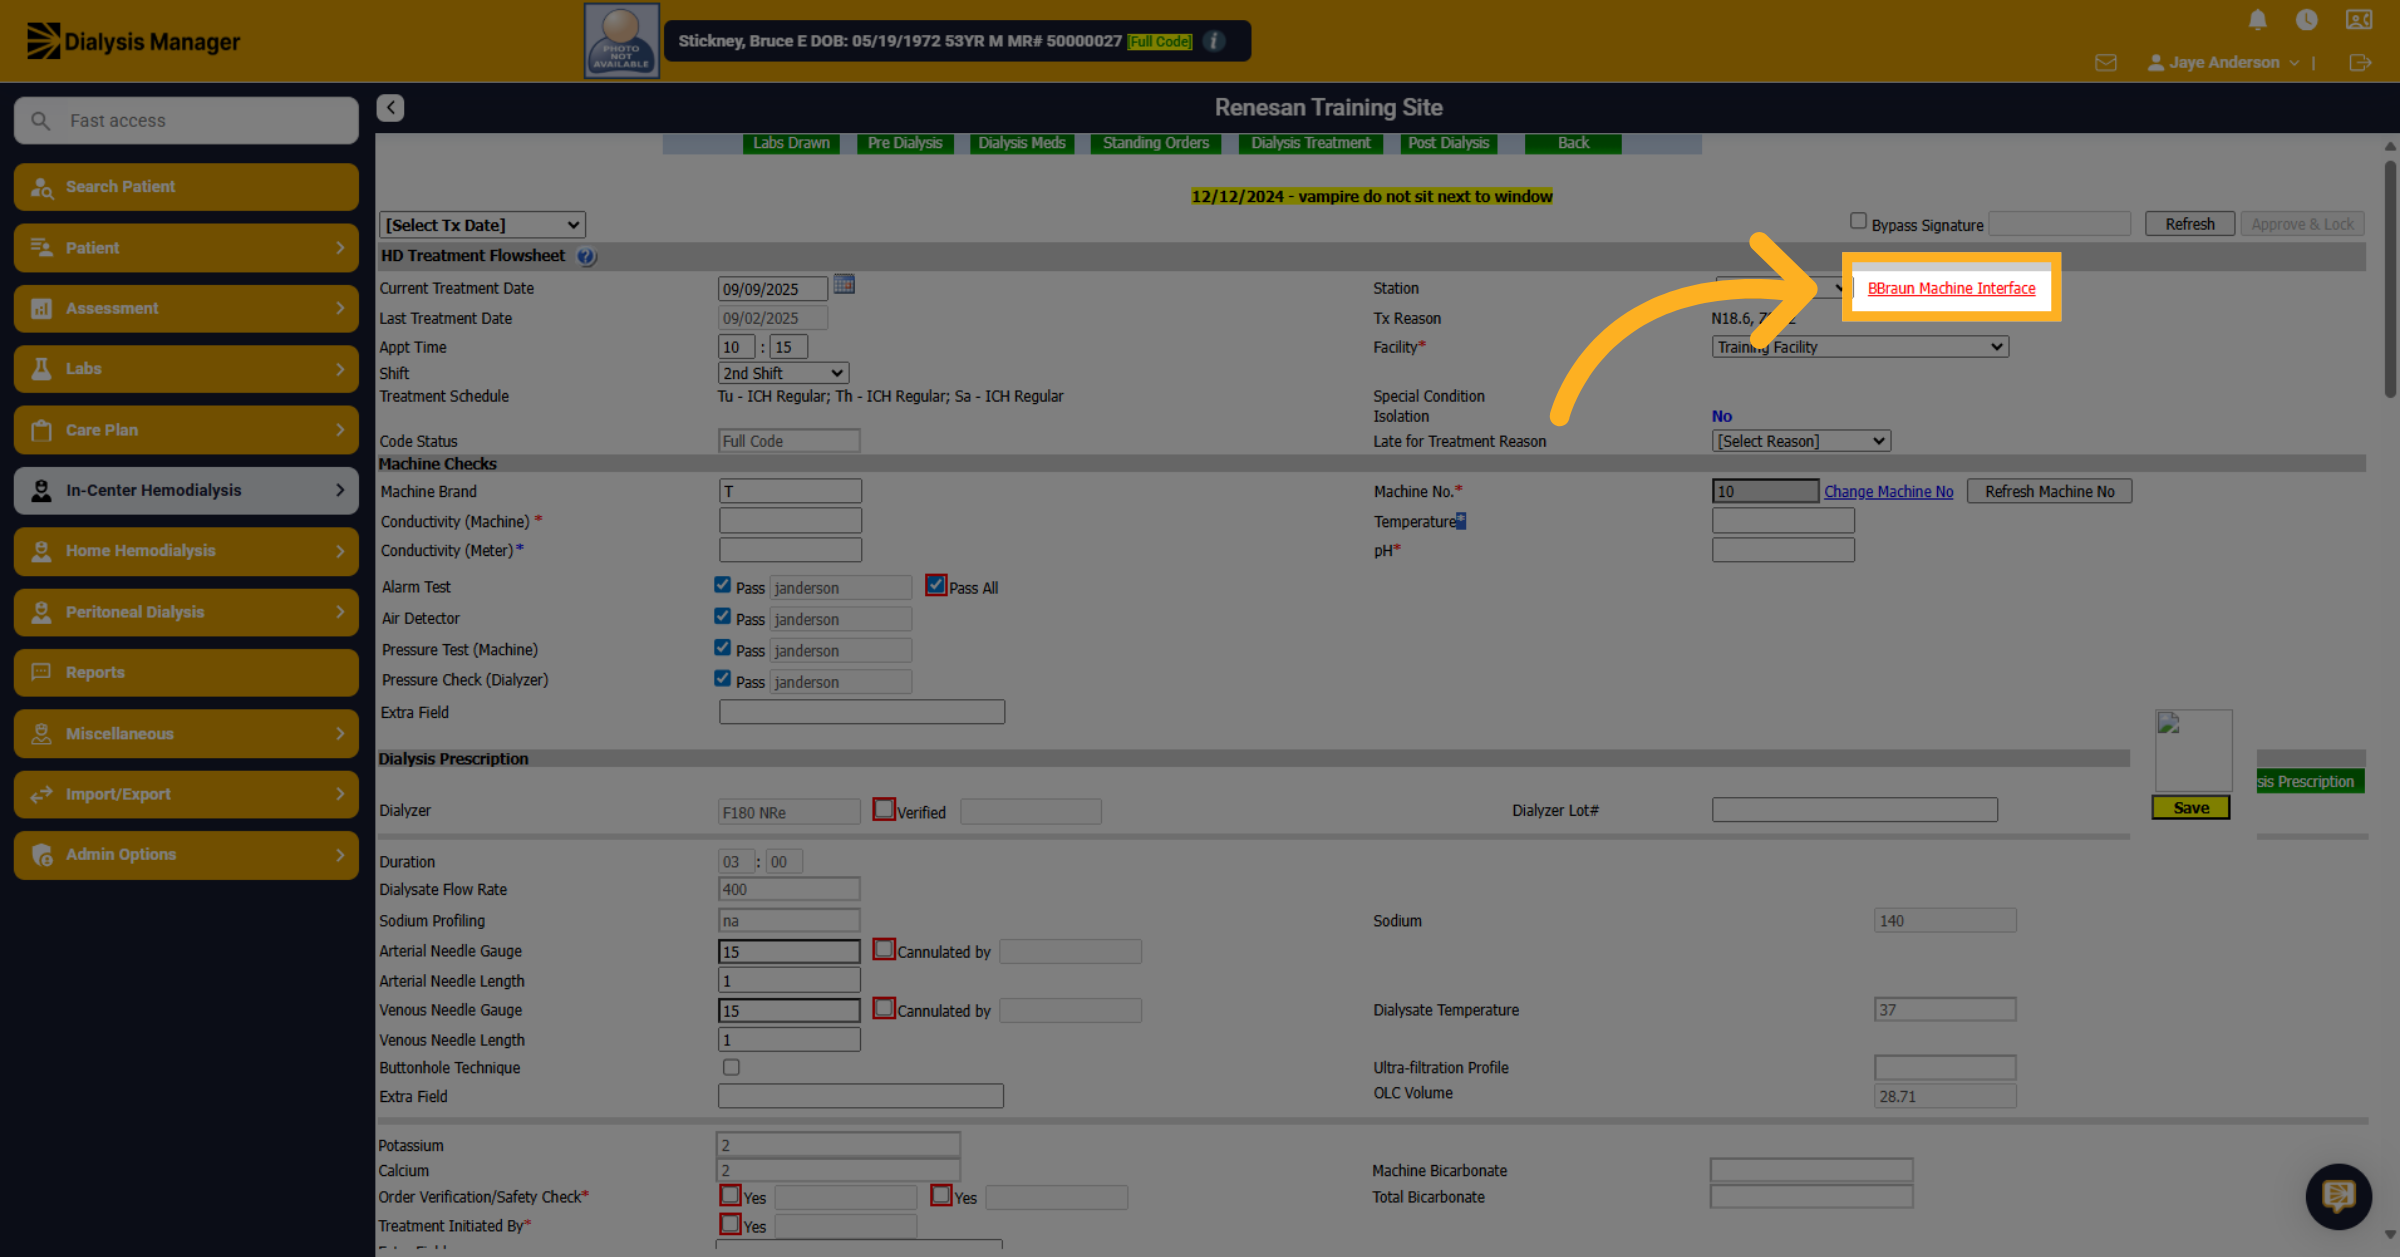This screenshot has height=1257, width=2400.
Task: Switch to the Labs Drawn tab
Action: [x=791, y=143]
